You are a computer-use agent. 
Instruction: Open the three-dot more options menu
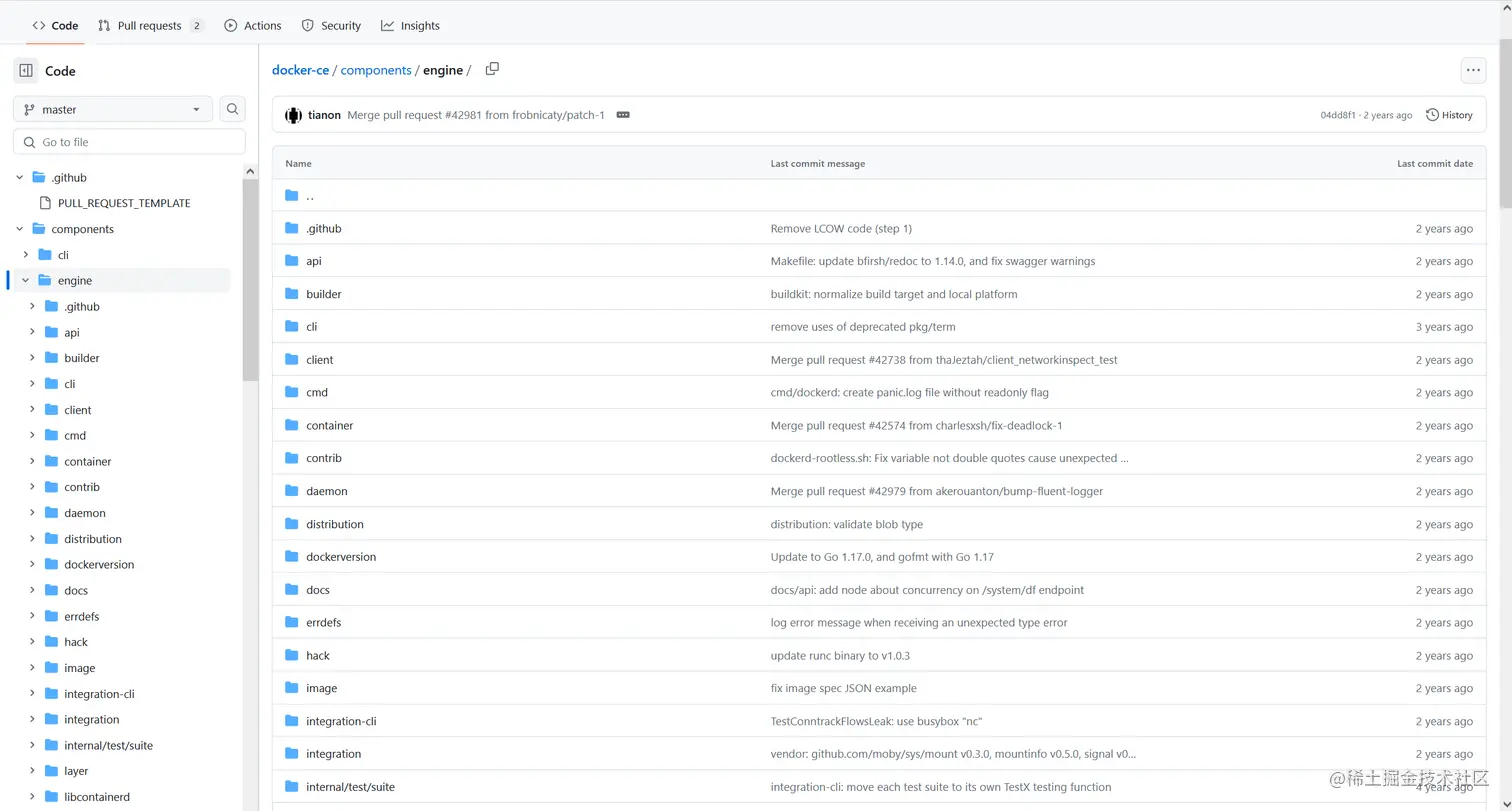pos(1473,70)
